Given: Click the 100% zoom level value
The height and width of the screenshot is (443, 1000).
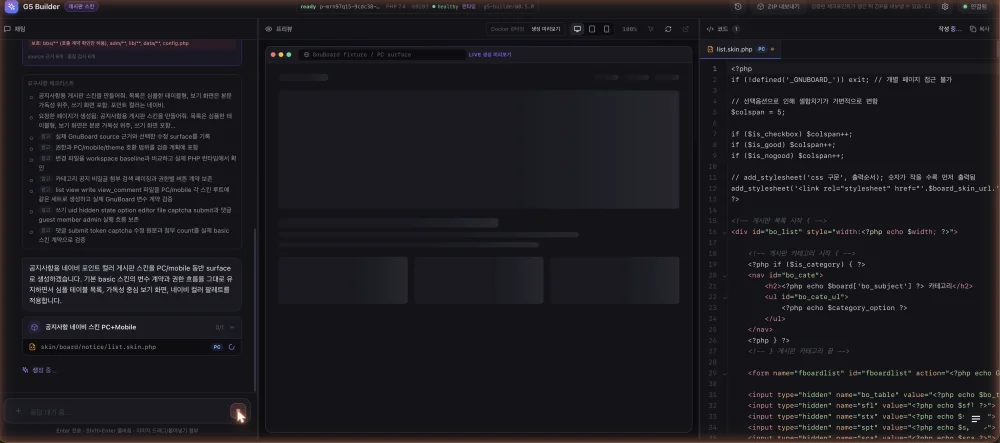Looking at the screenshot, I should [629, 29].
